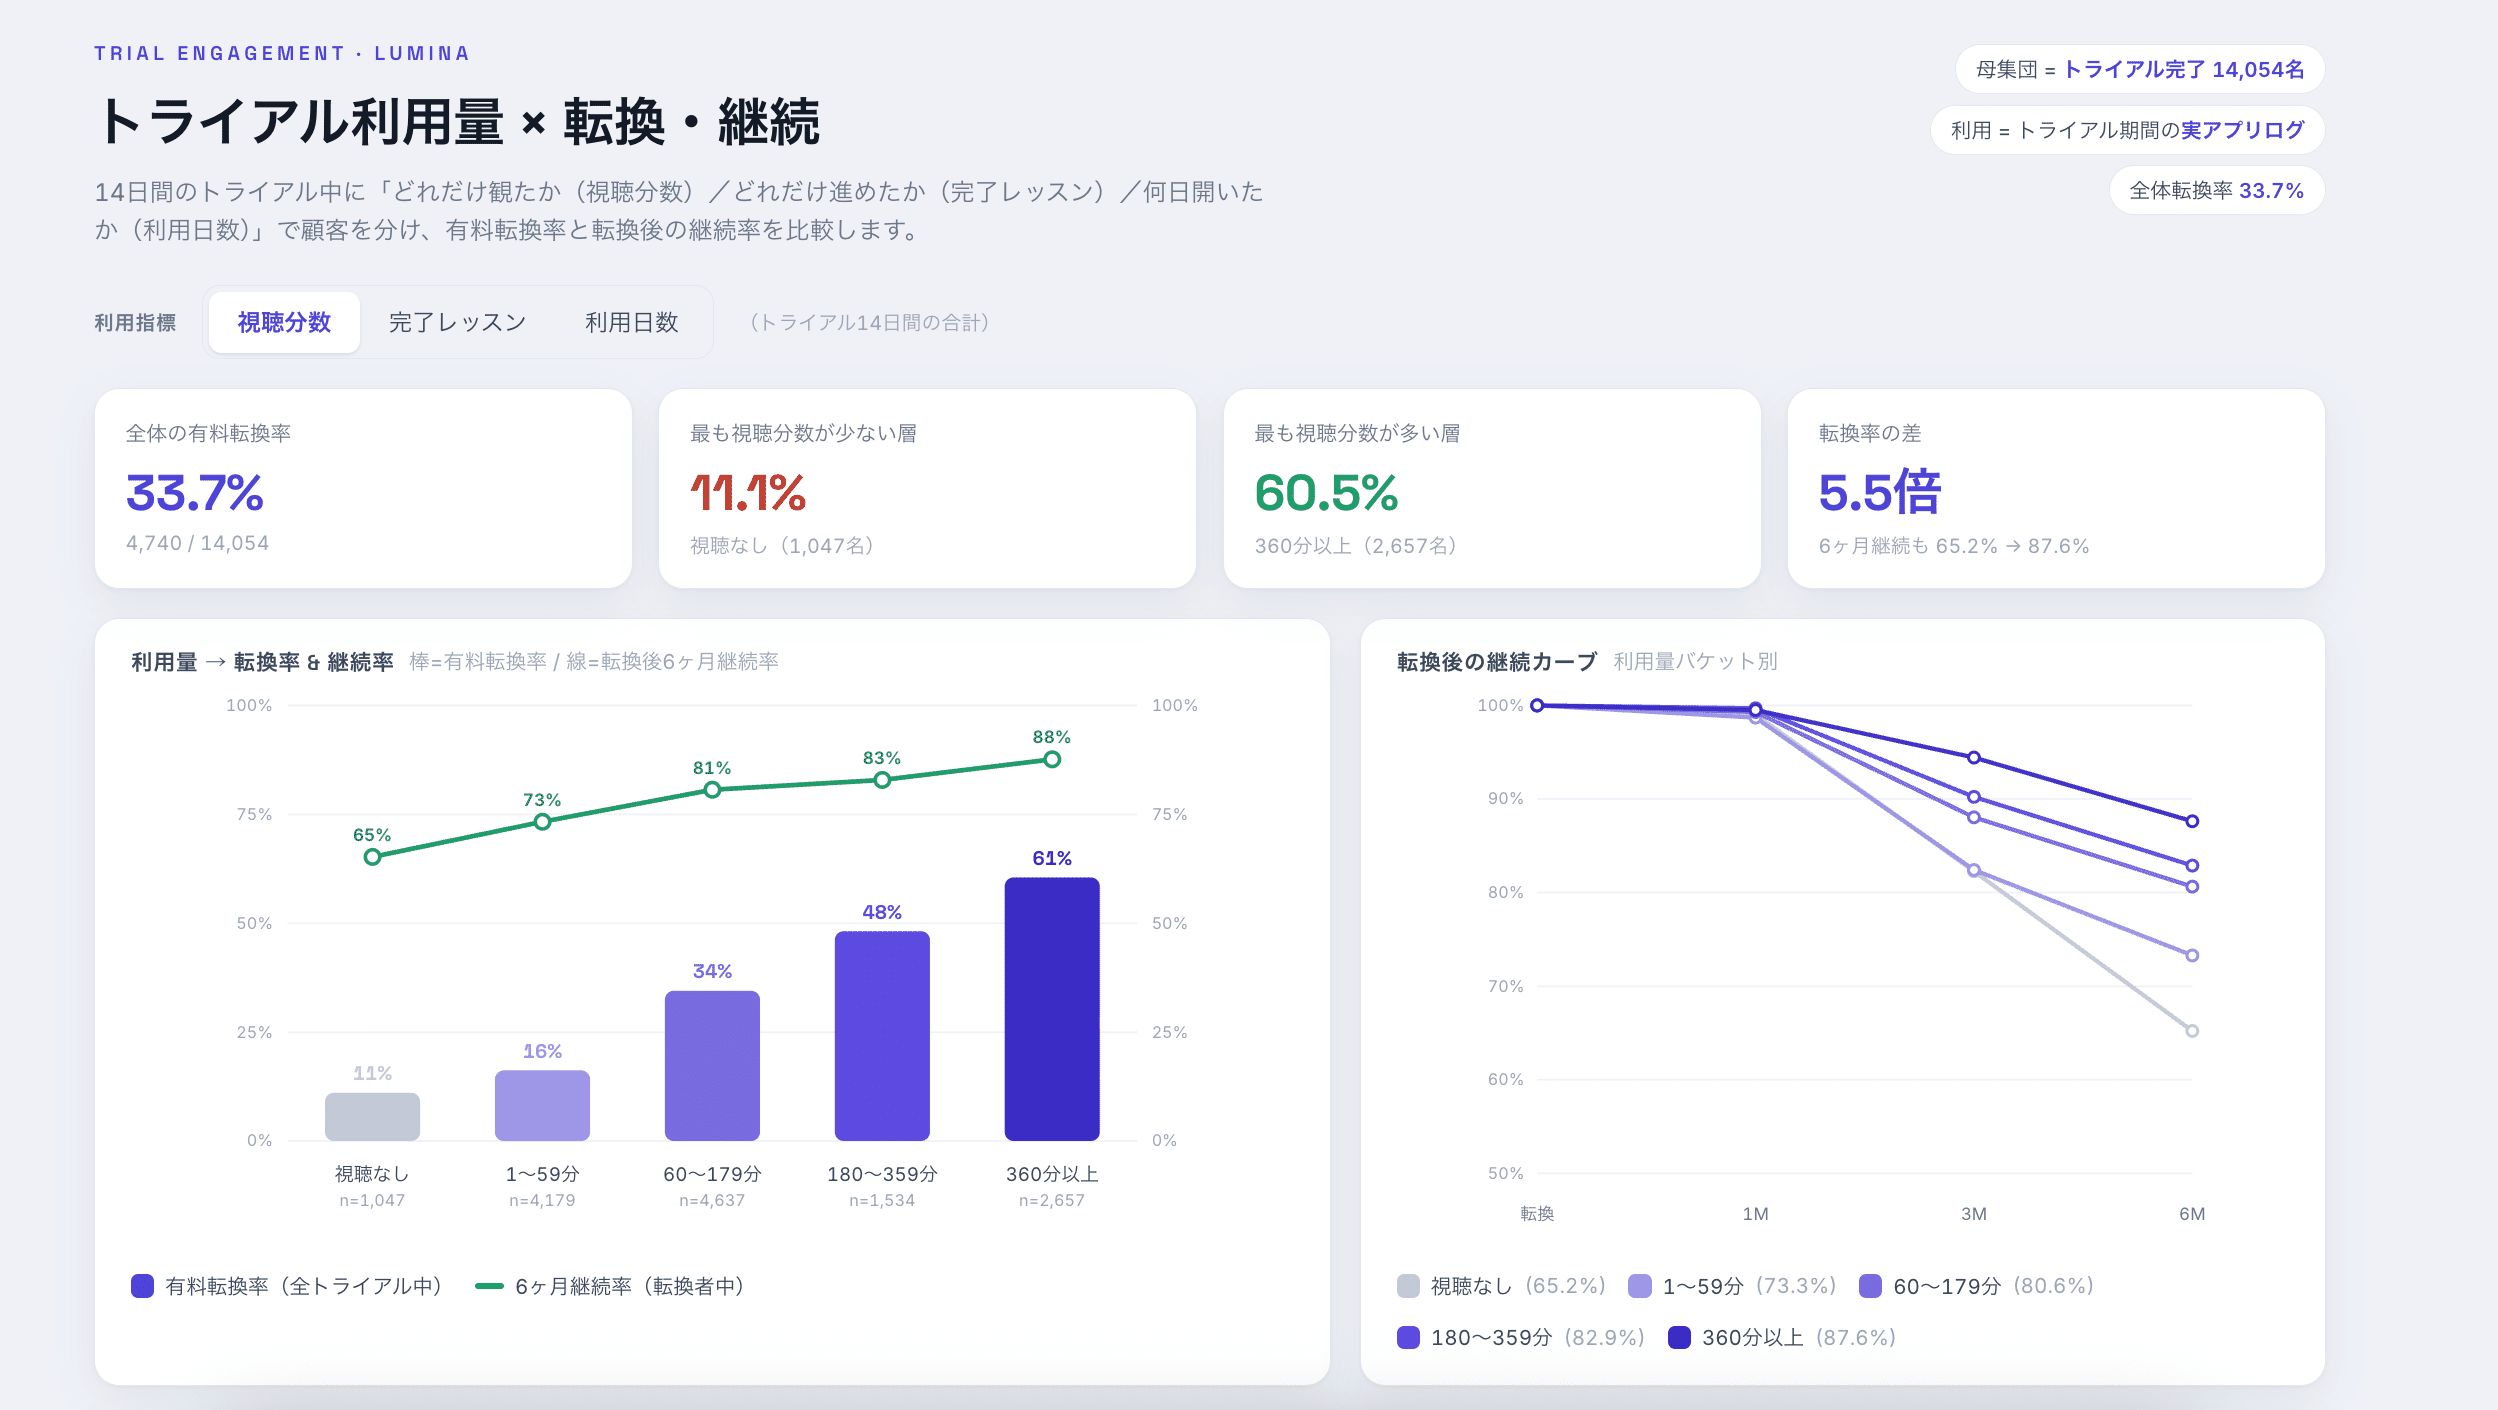Toggle 60〜179分 (80.6%) legend swatch

[x=1870, y=1286]
